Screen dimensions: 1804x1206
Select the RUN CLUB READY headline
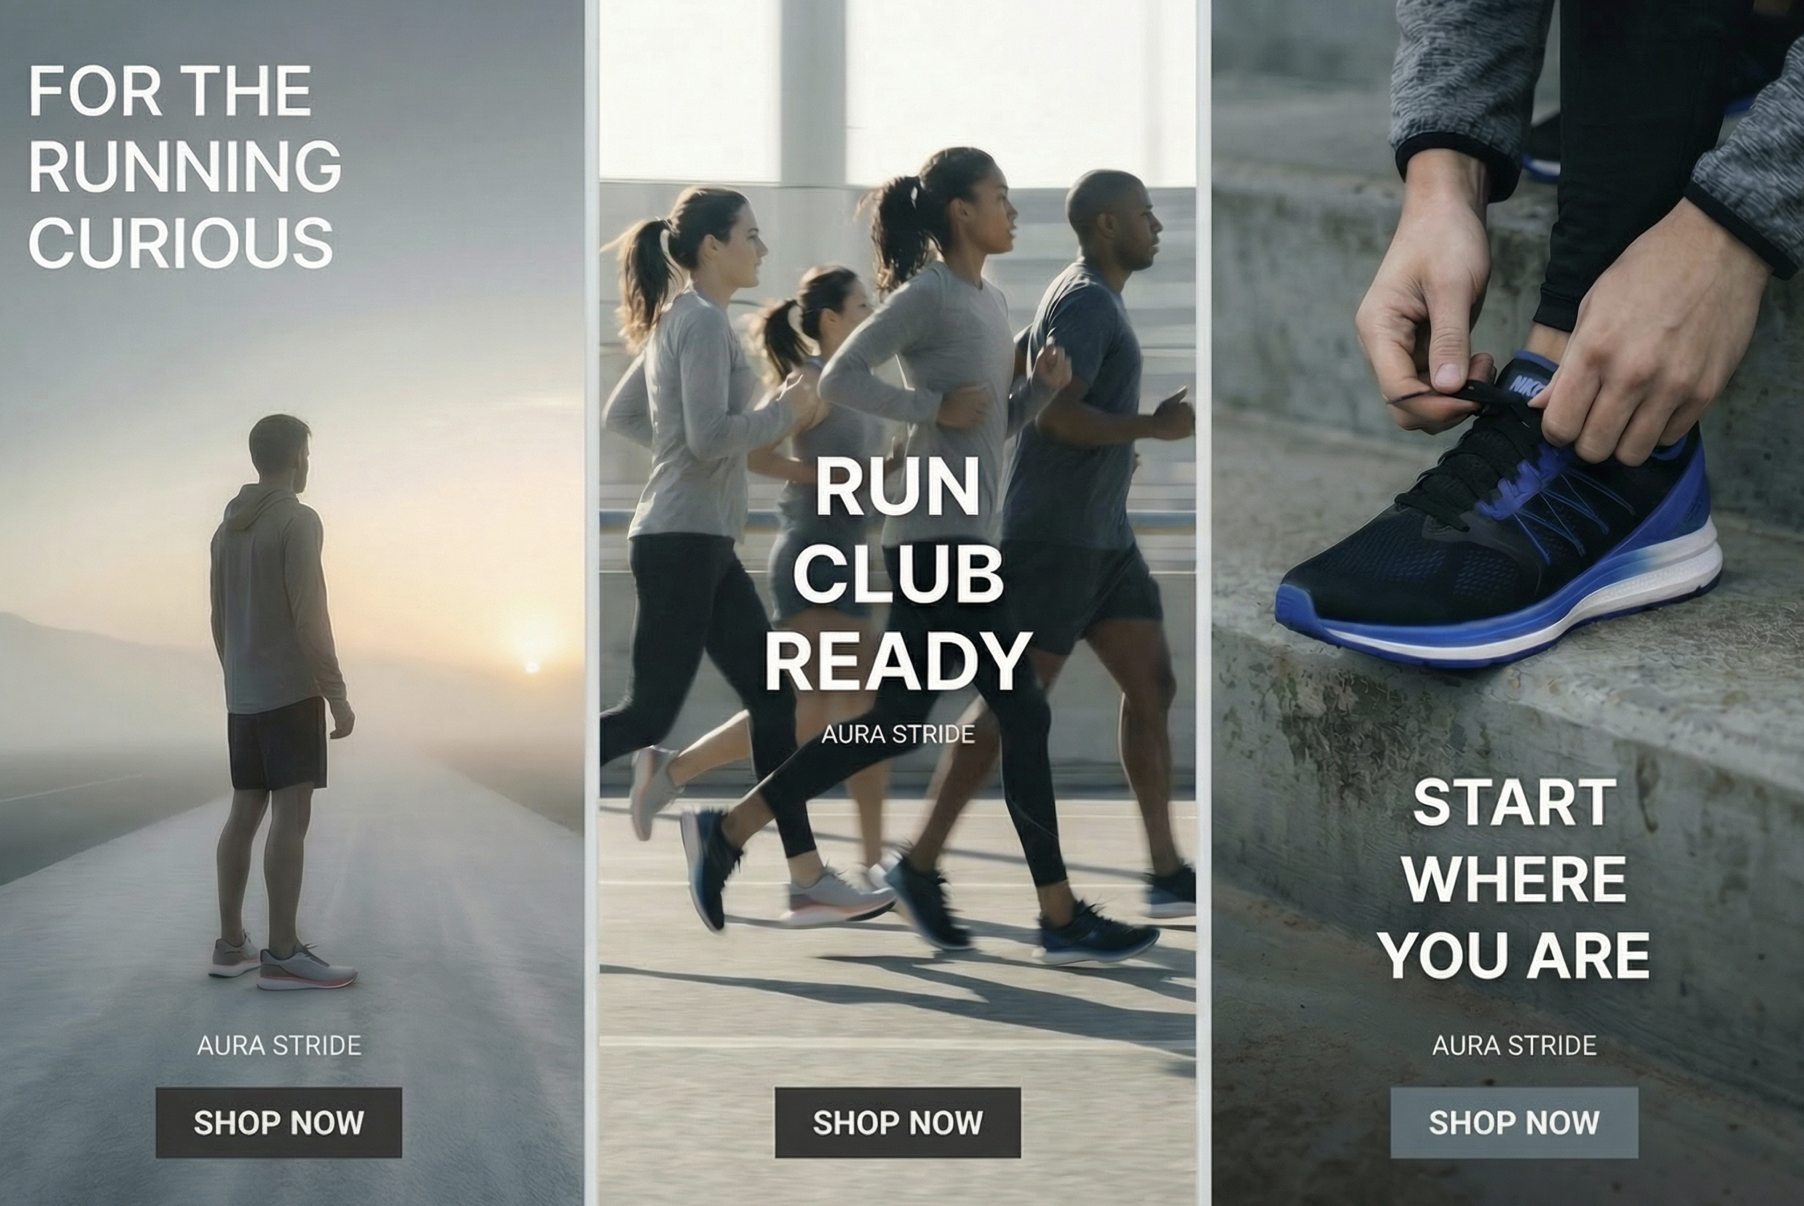pos(897,574)
